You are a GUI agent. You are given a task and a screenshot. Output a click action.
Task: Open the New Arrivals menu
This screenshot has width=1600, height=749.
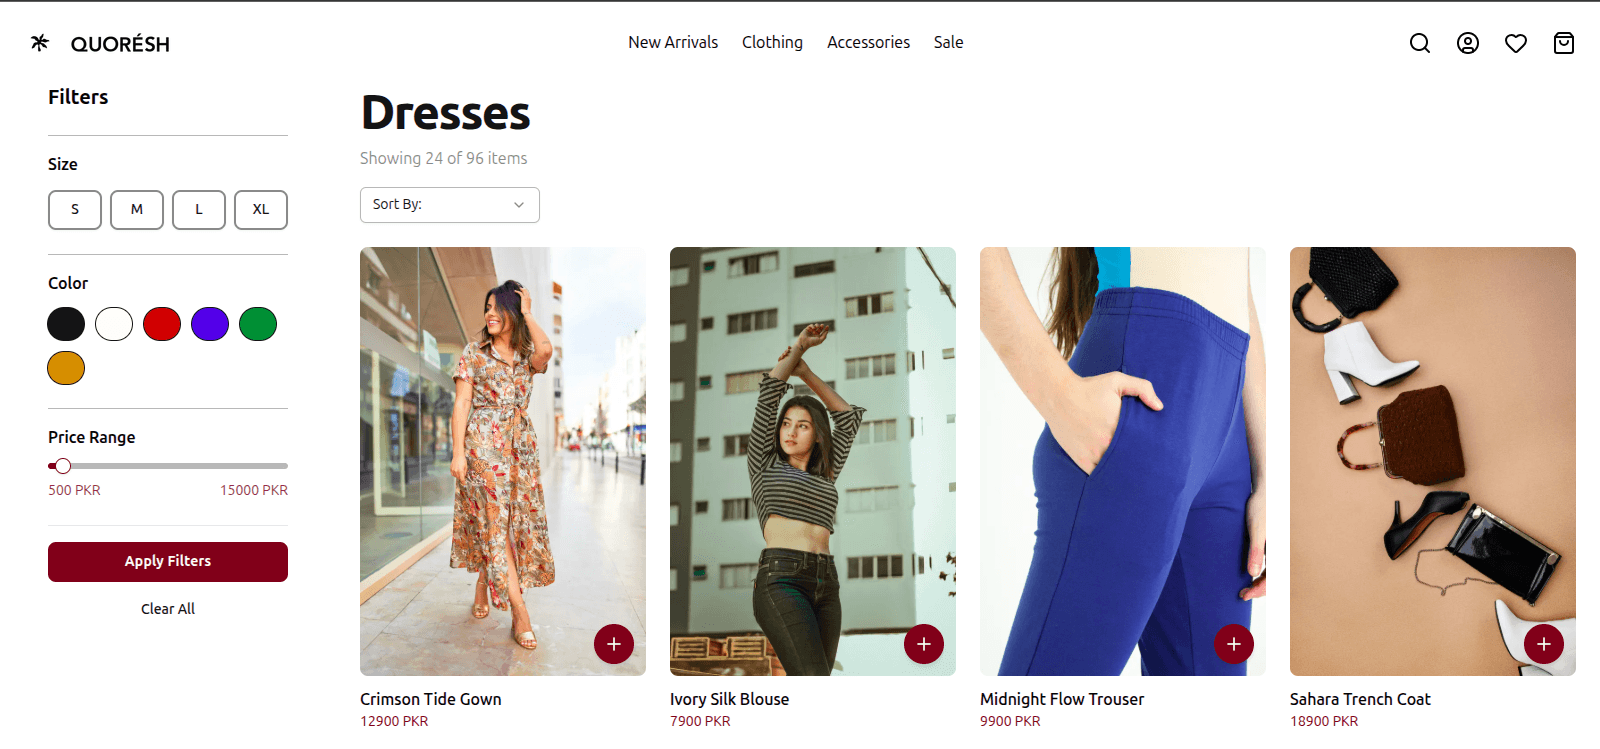pyautogui.click(x=673, y=42)
